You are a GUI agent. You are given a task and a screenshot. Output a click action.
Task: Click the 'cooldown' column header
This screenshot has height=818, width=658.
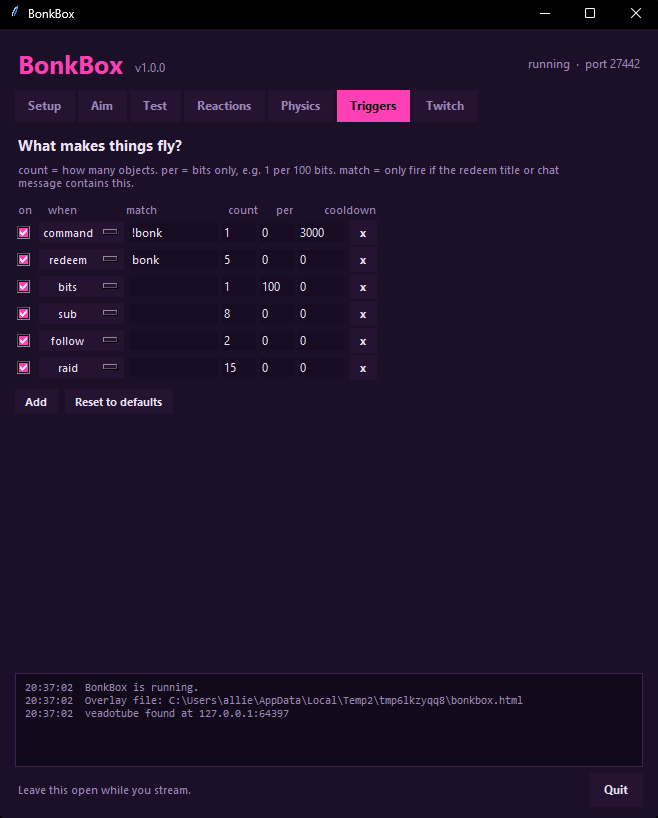click(x=350, y=210)
